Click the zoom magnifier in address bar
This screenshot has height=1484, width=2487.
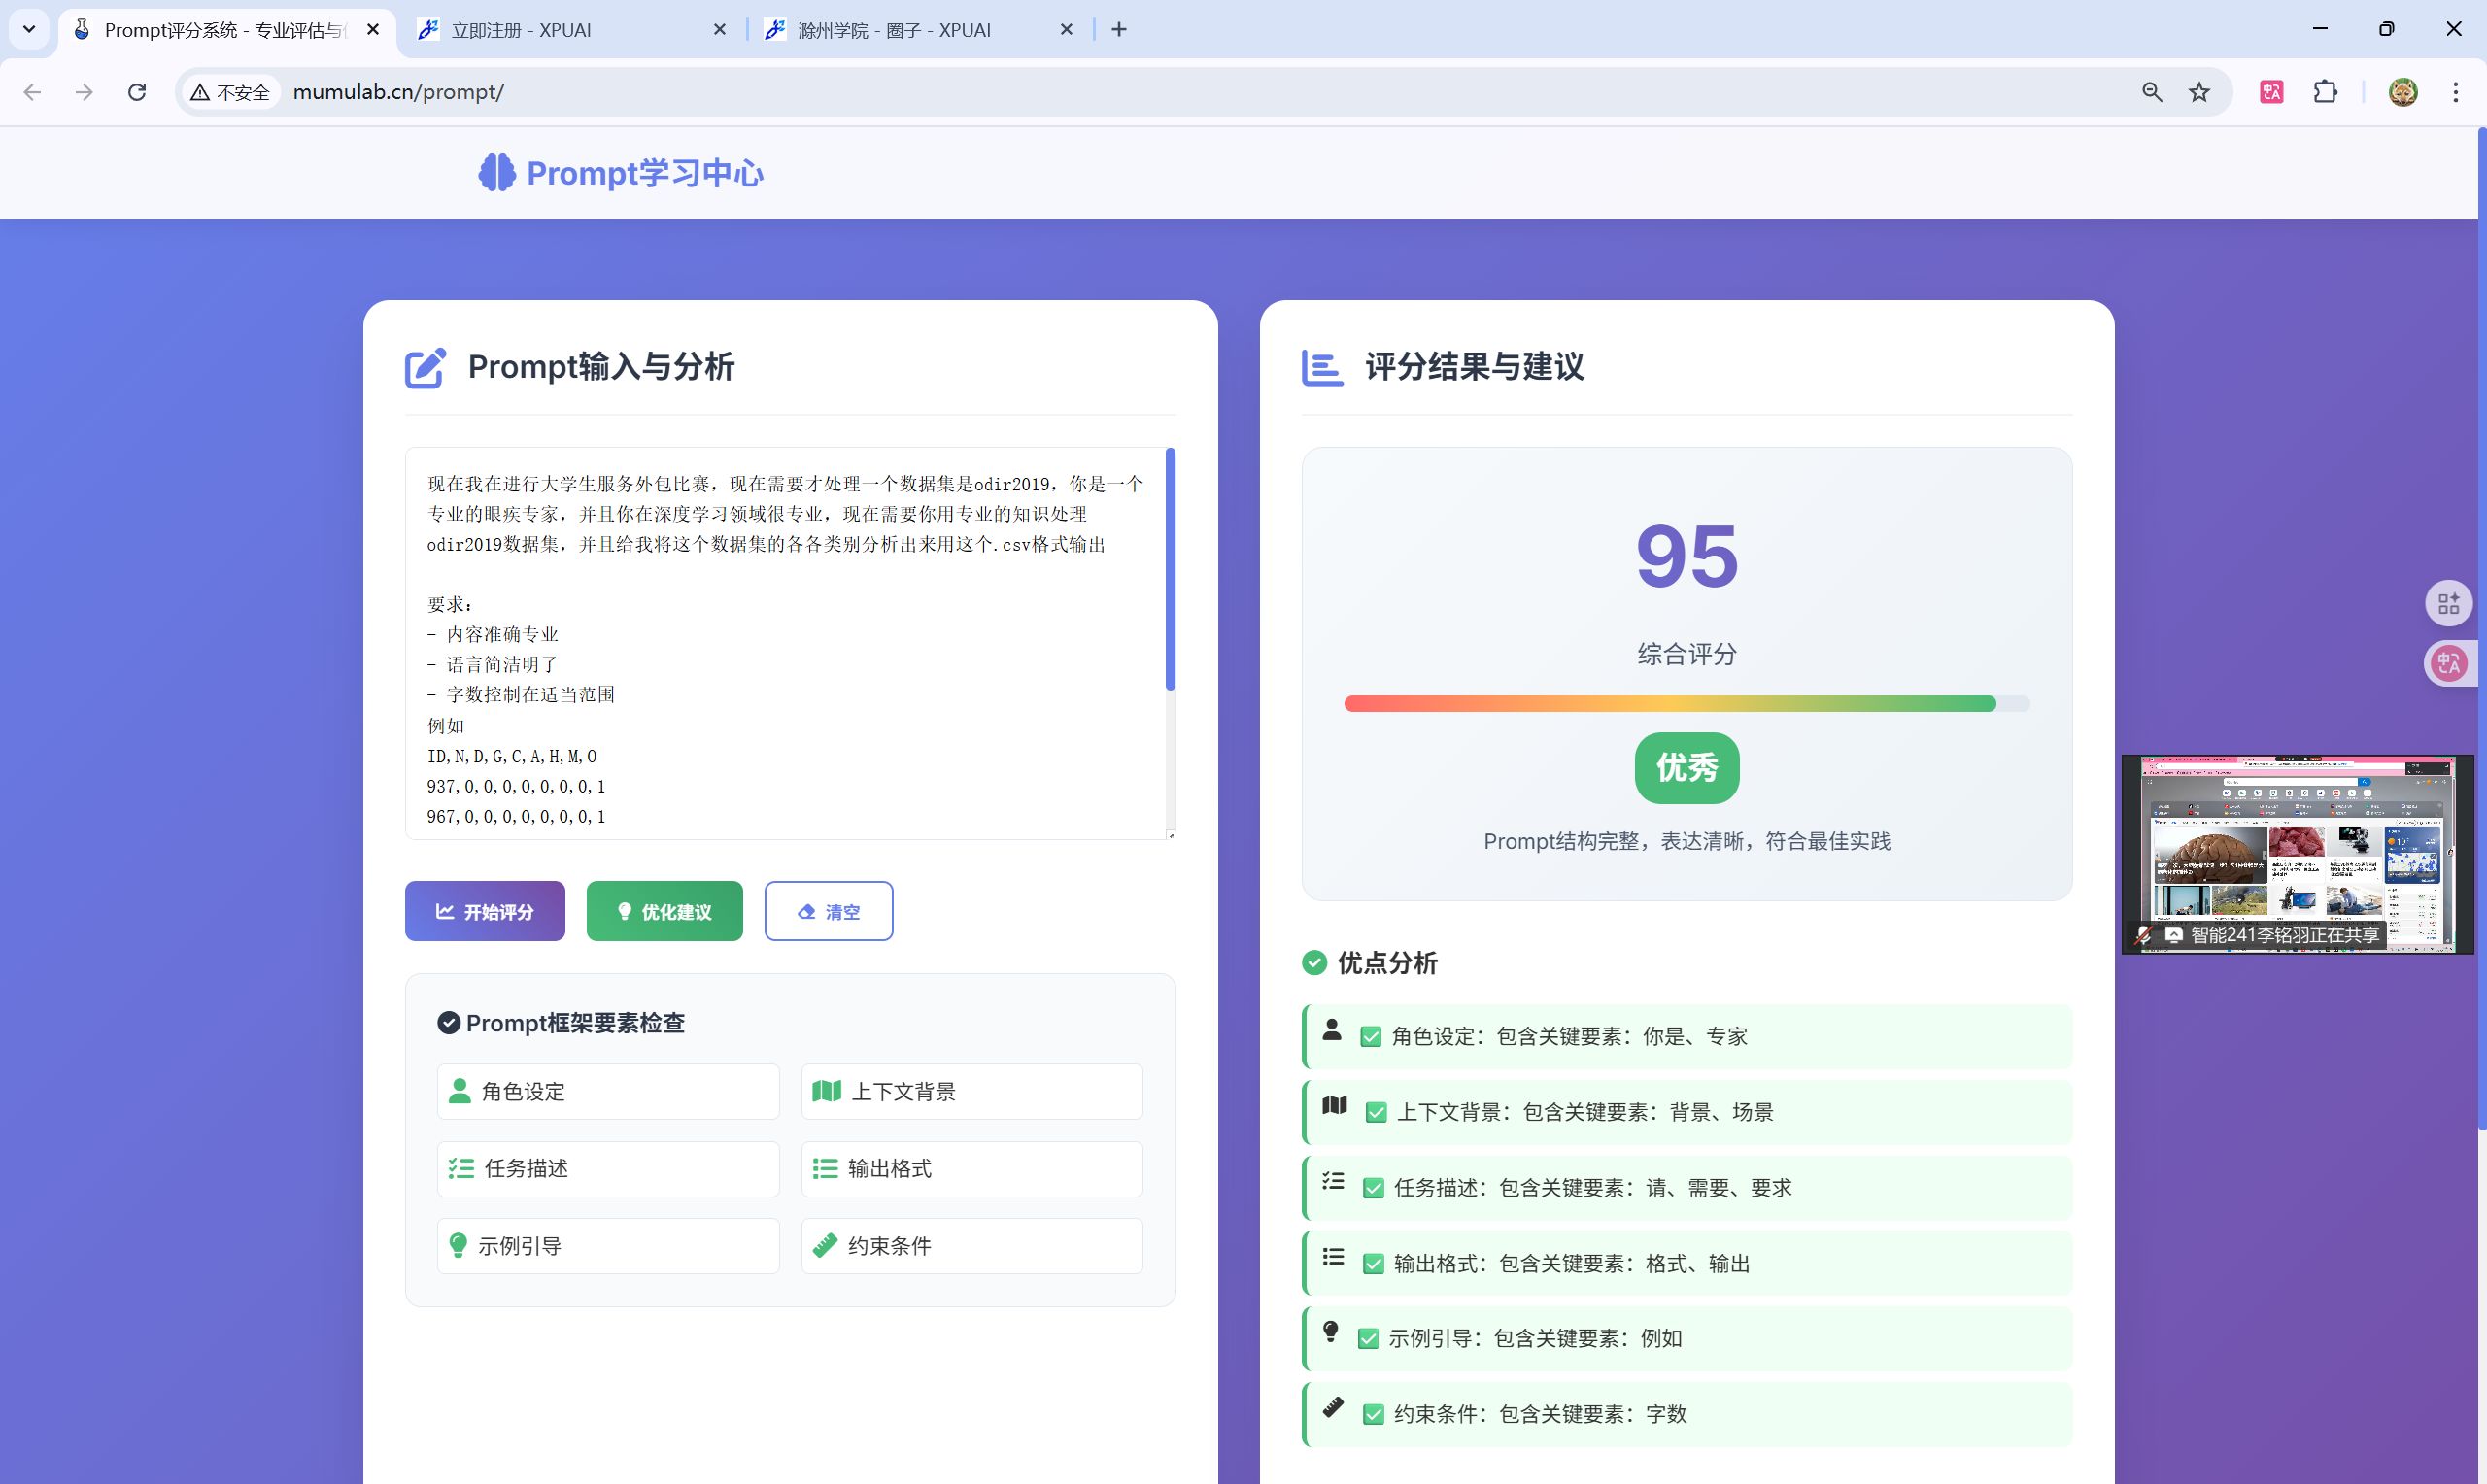[x=2152, y=92]
